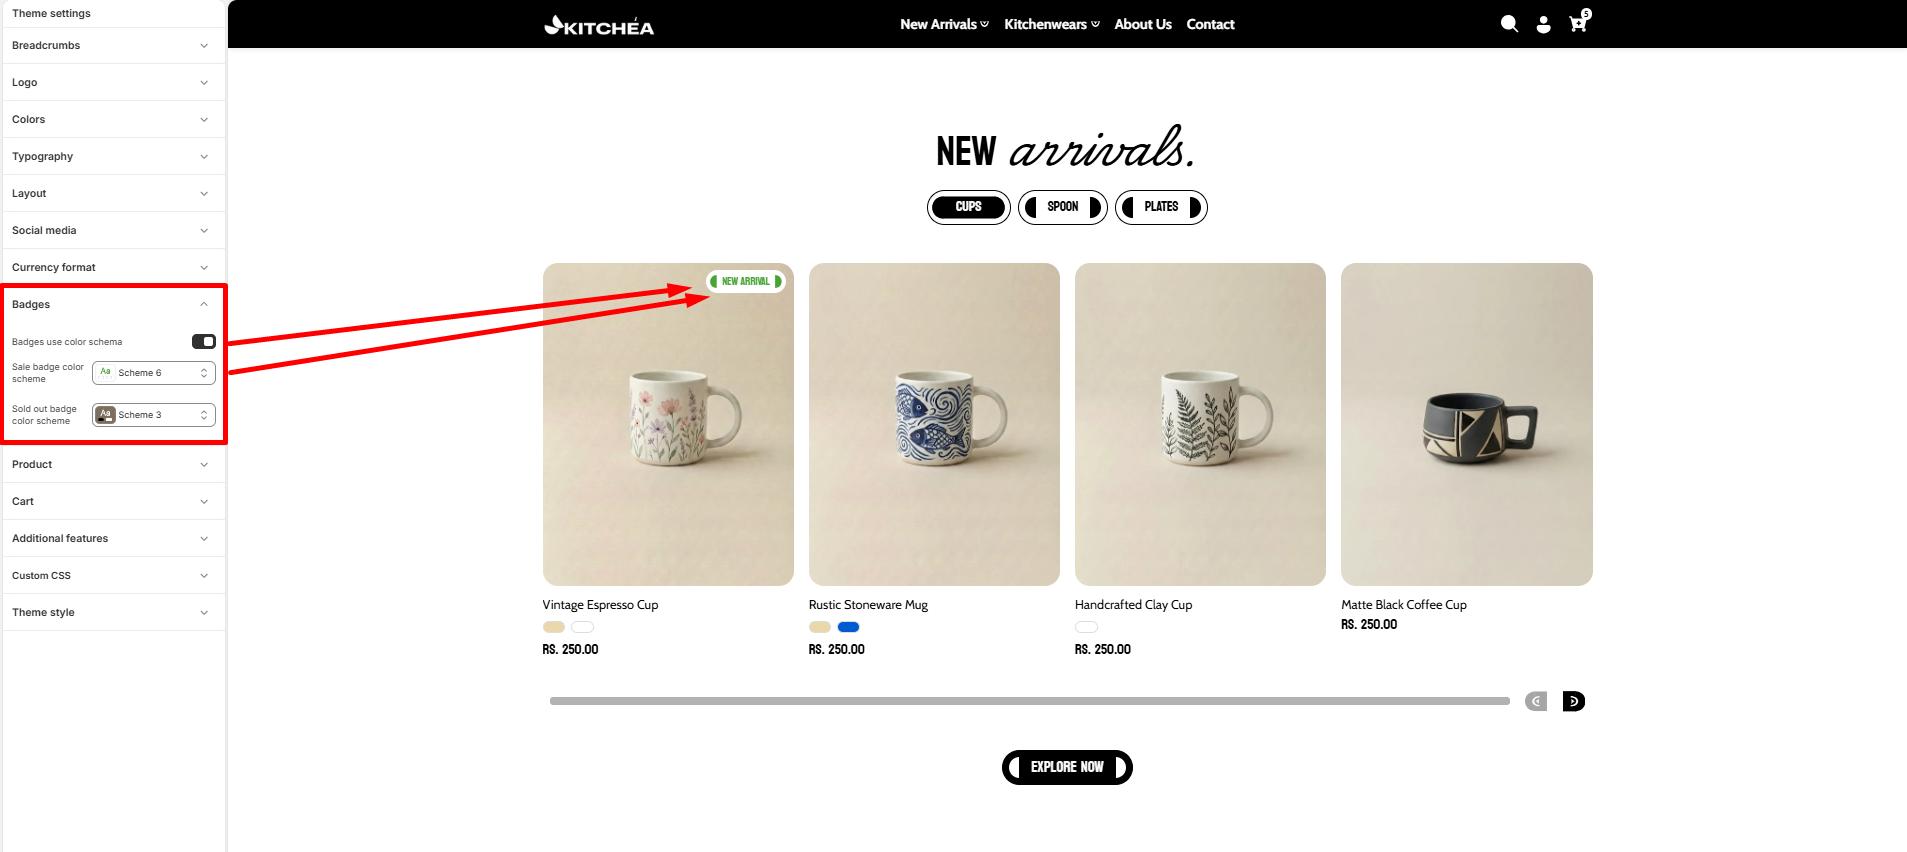Open the New Arrivals menu

pyautogui.click(x=944, y=24)
